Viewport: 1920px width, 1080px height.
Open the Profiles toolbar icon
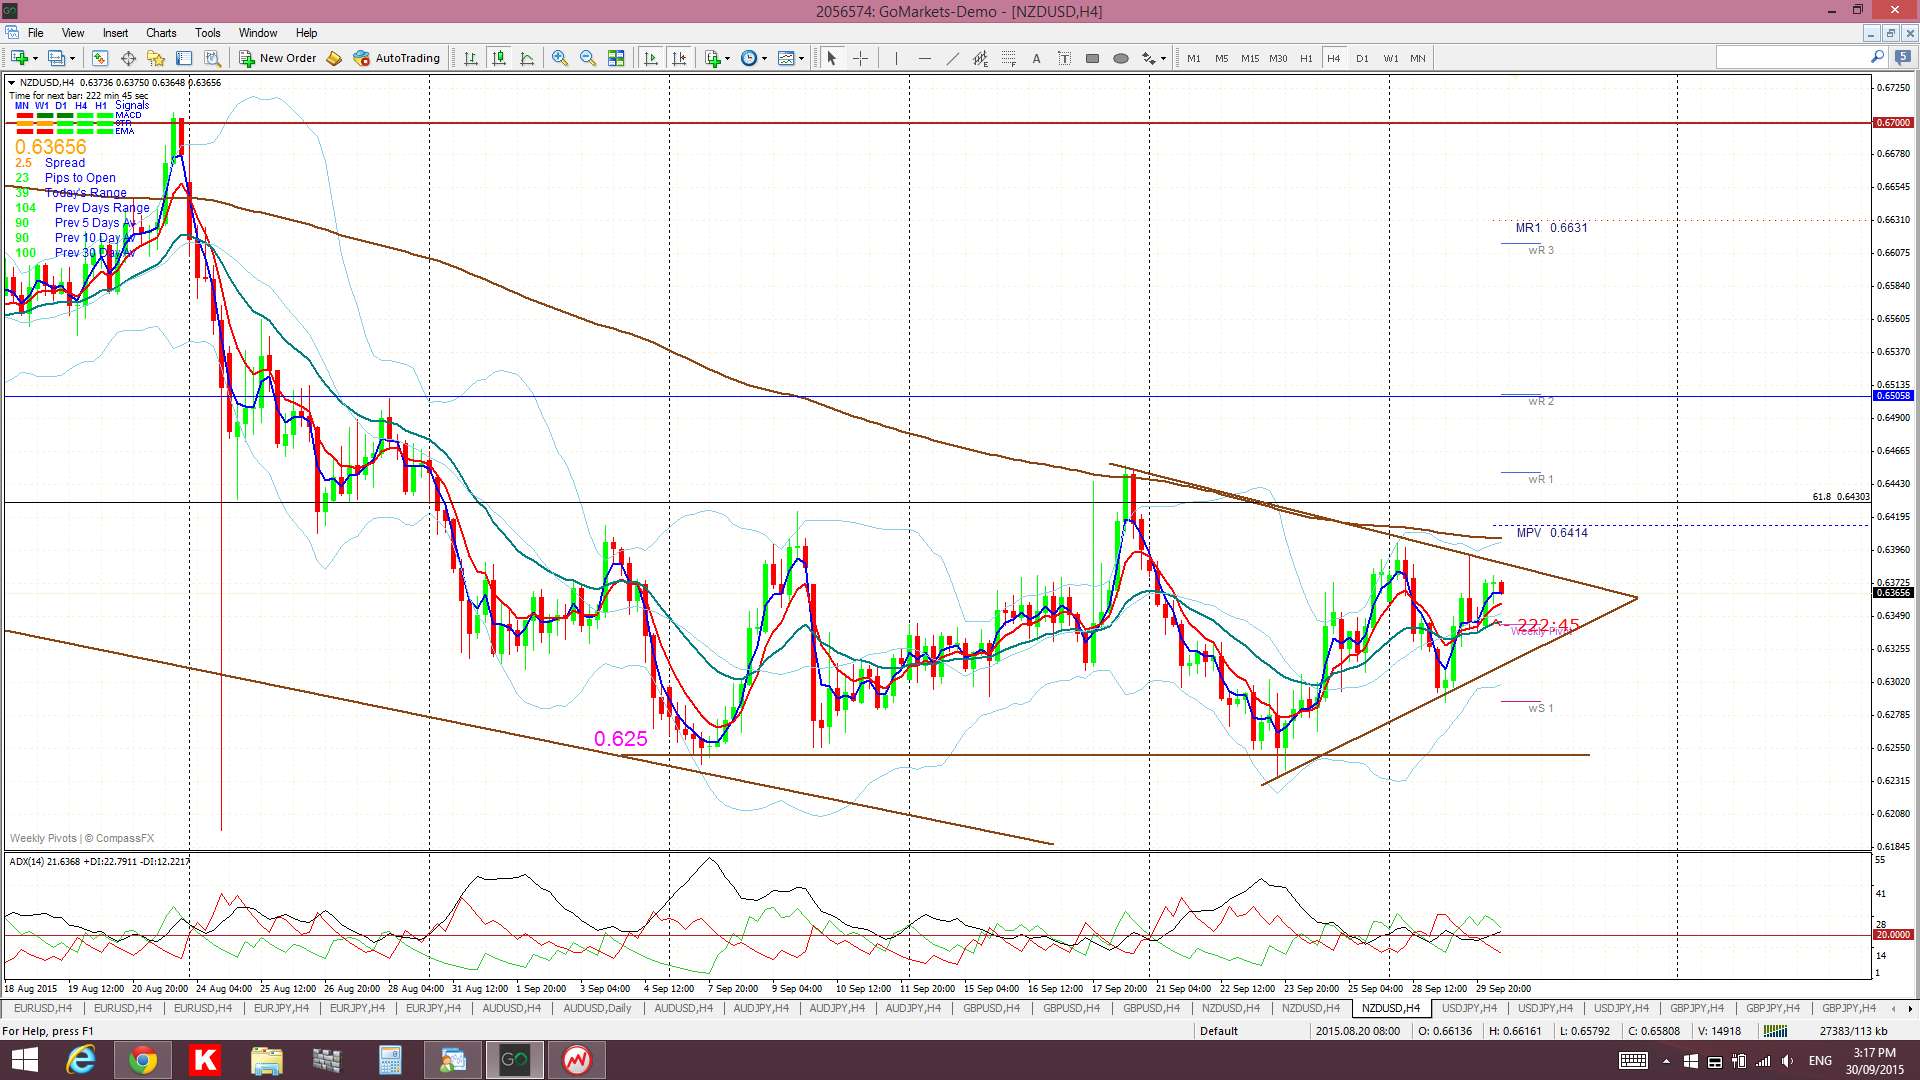57,58
